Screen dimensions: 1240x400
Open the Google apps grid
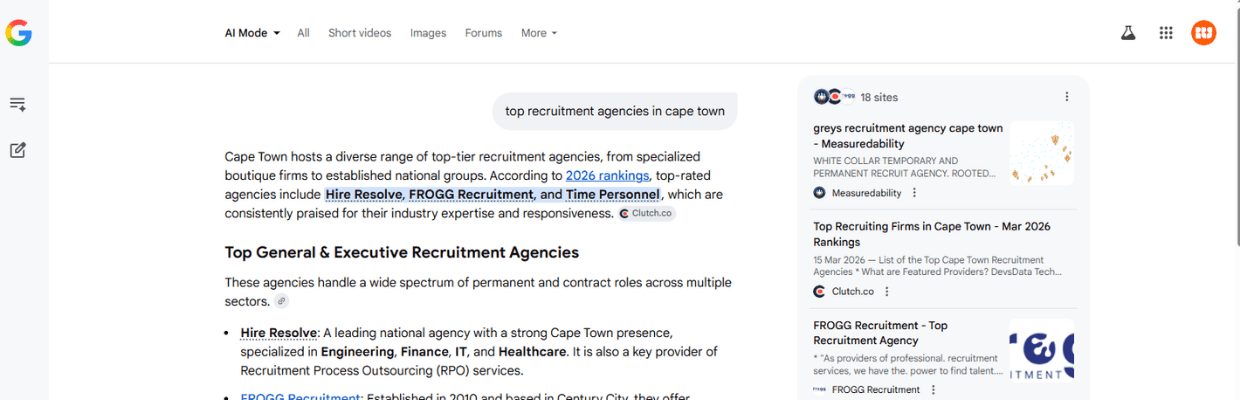pos(1165,33)
